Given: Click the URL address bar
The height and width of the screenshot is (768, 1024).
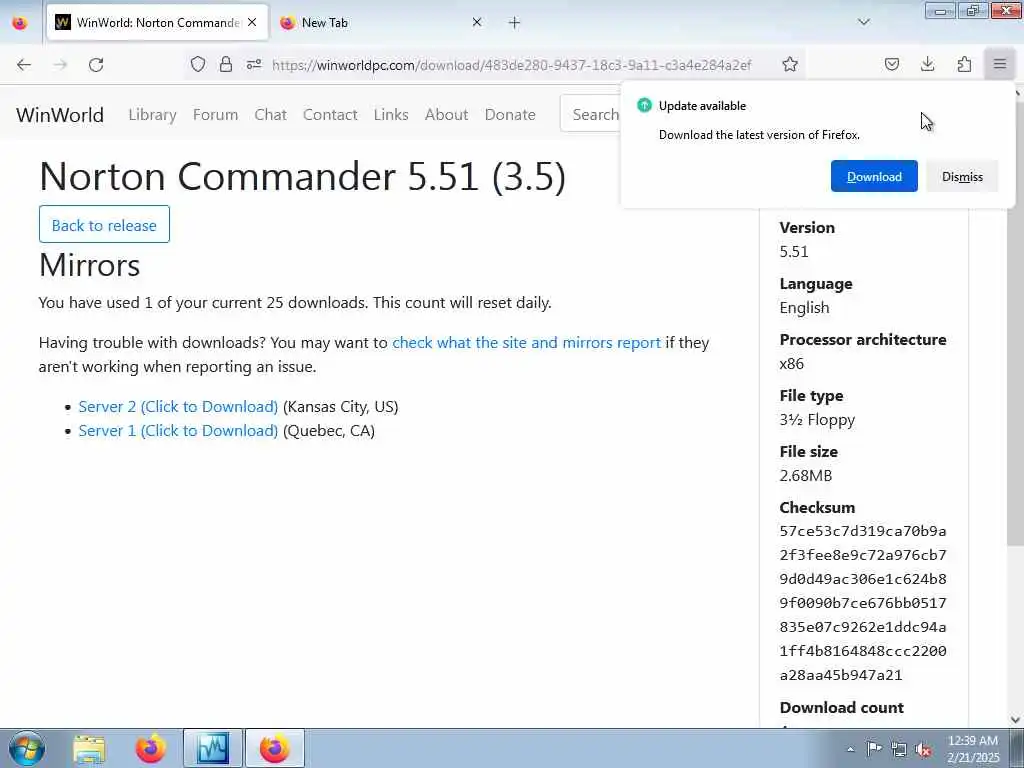Looking at the screenshot, I should click(x=511, y=65).
